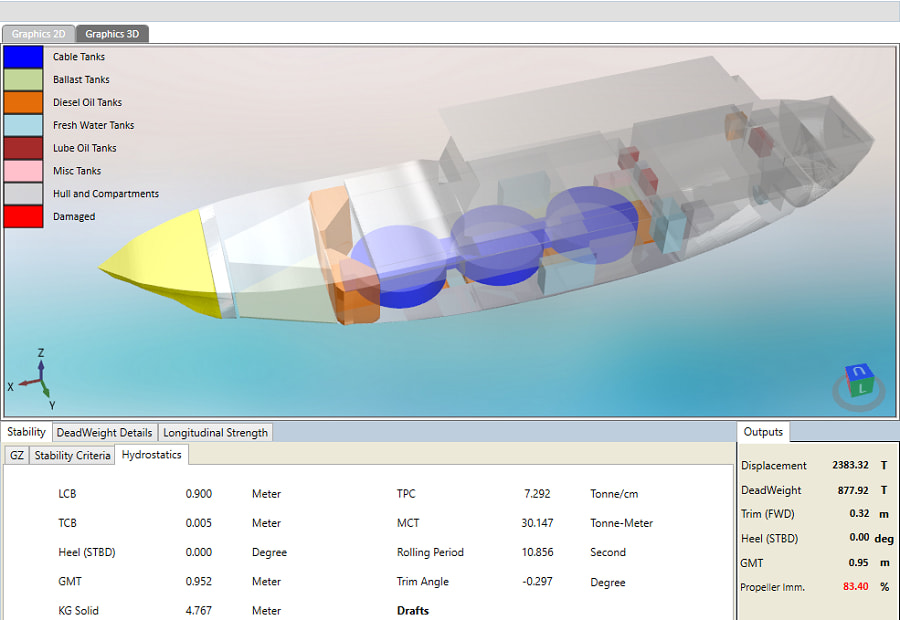Click the Diesel Oil Tanks orange swatch
The image size is (900, 620).
[24, 102]
